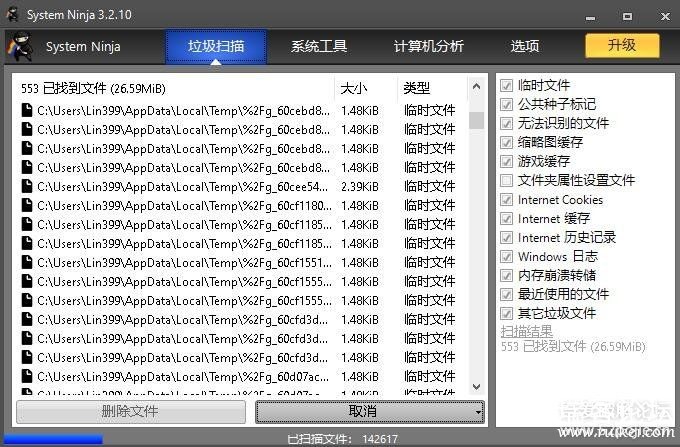Click the file list scroll-down arrow

pyautogui.click(x=476, y=386)
